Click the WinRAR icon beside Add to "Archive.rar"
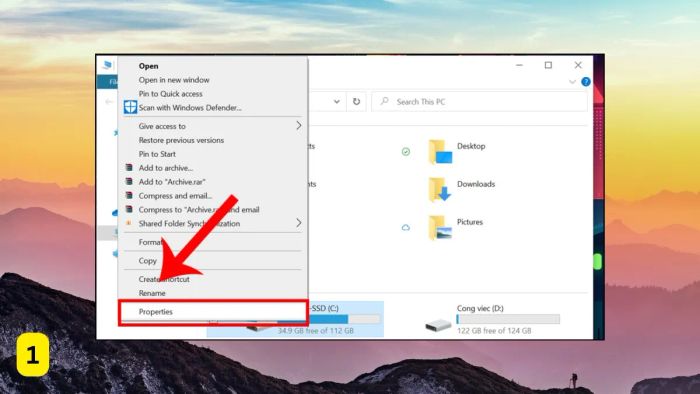Image resolution: width=700 pixels, height=394 pixels. pos(129,182)
